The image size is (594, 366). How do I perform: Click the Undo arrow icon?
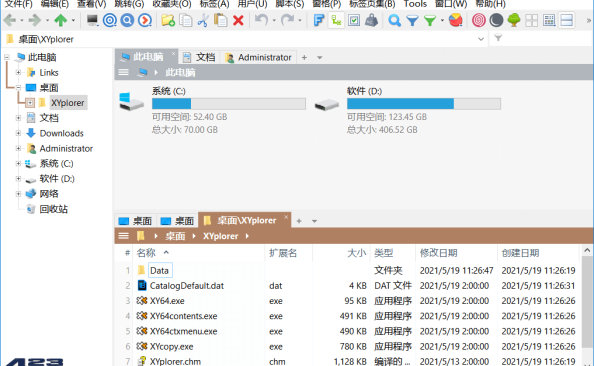pyautogui.click(x=261, y=20)
